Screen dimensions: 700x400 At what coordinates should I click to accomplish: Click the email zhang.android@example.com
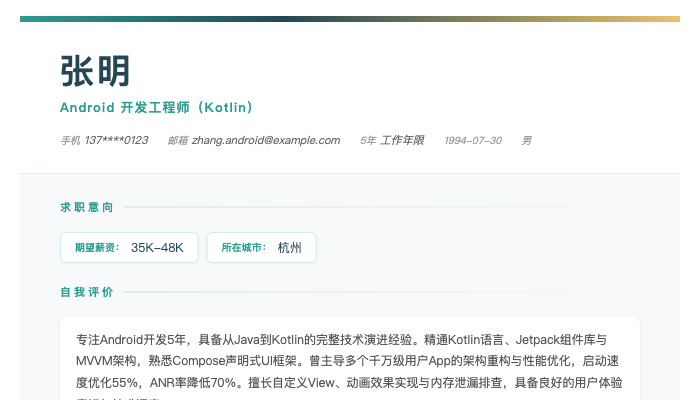pos(266,140)
